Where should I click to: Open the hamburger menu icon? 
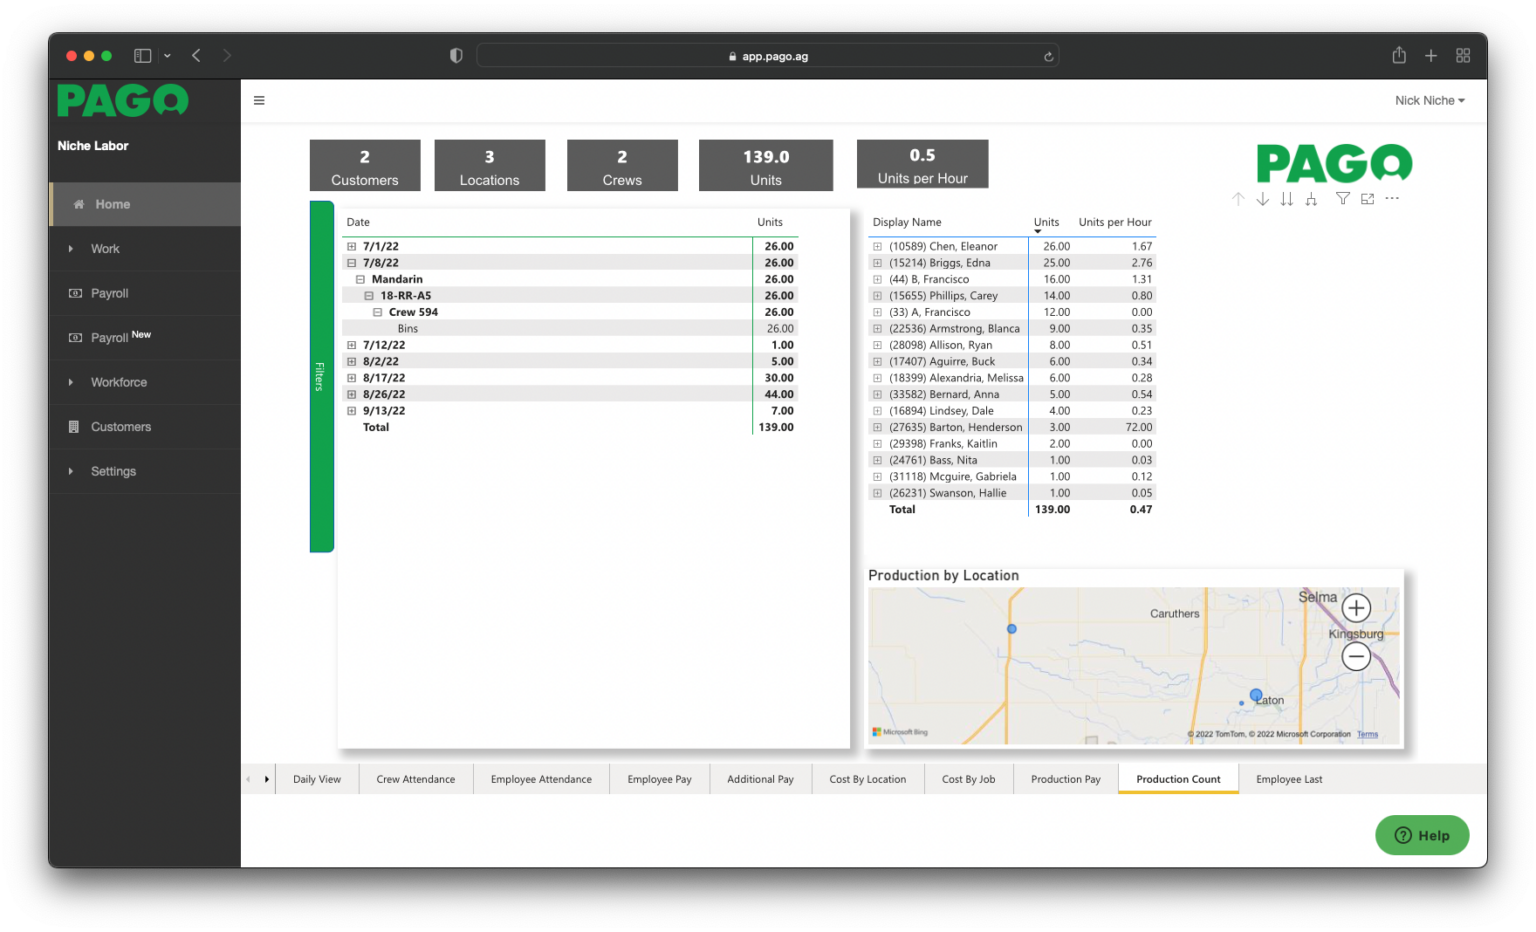259,100
